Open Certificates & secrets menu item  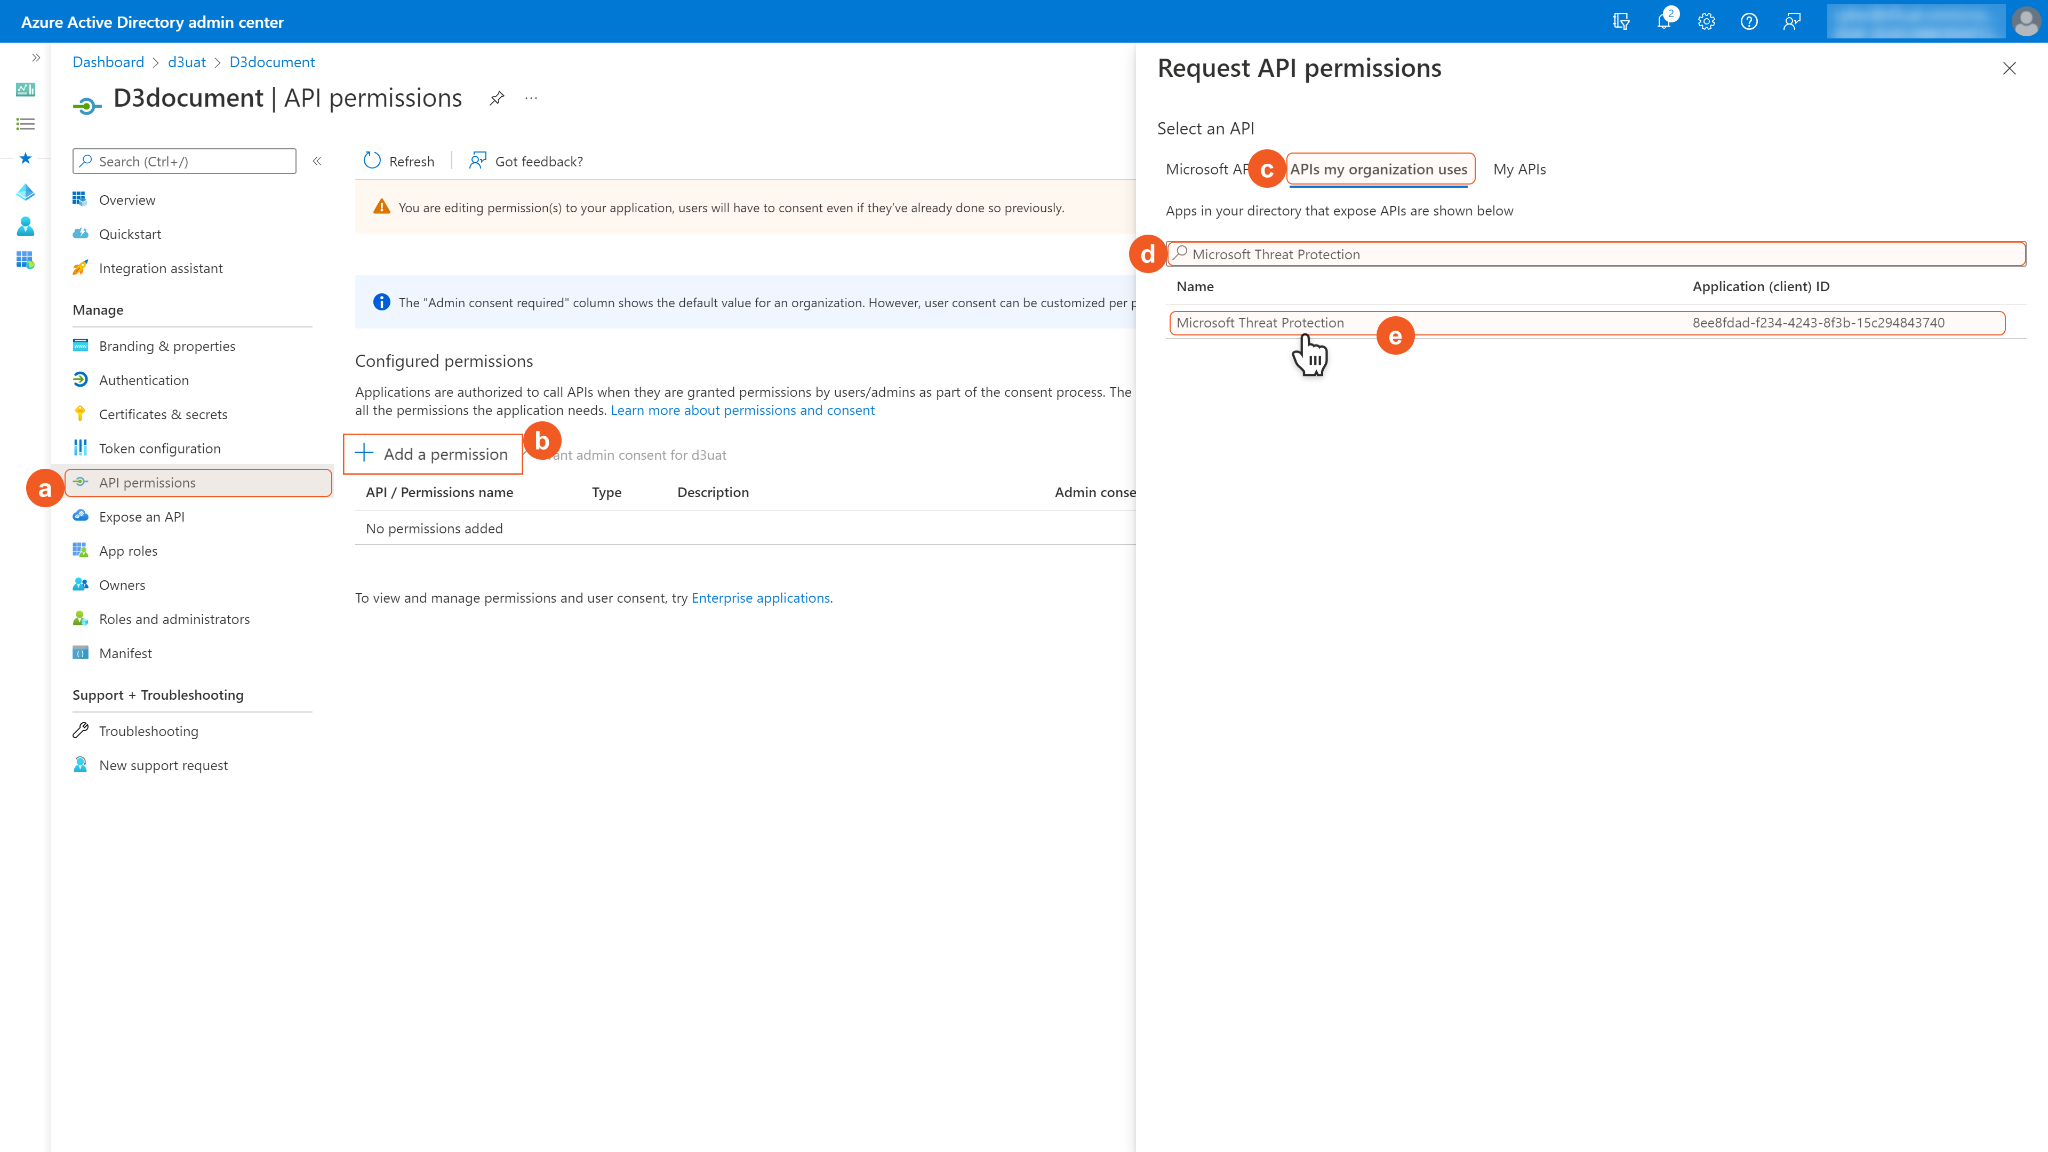click(163, 414)
